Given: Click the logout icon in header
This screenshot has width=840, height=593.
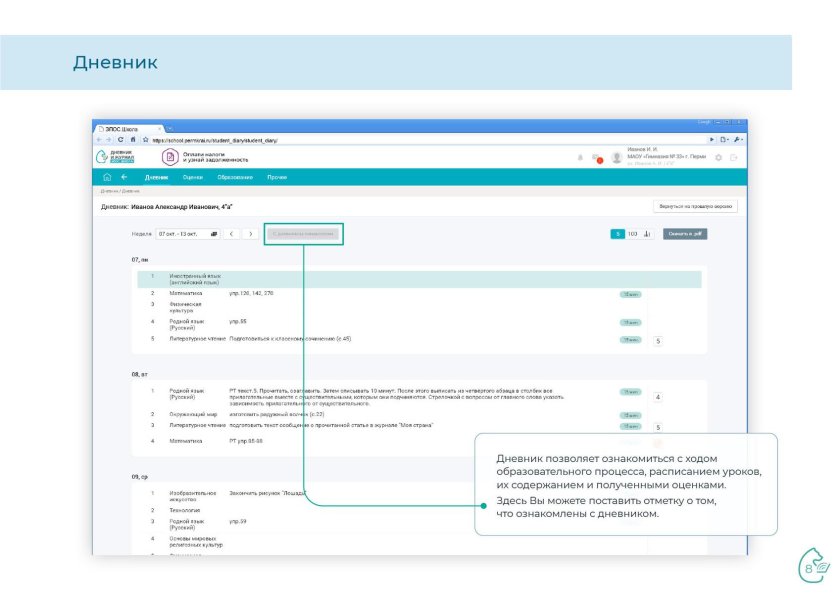Looking at the screenshot, I should pos(733,158).
